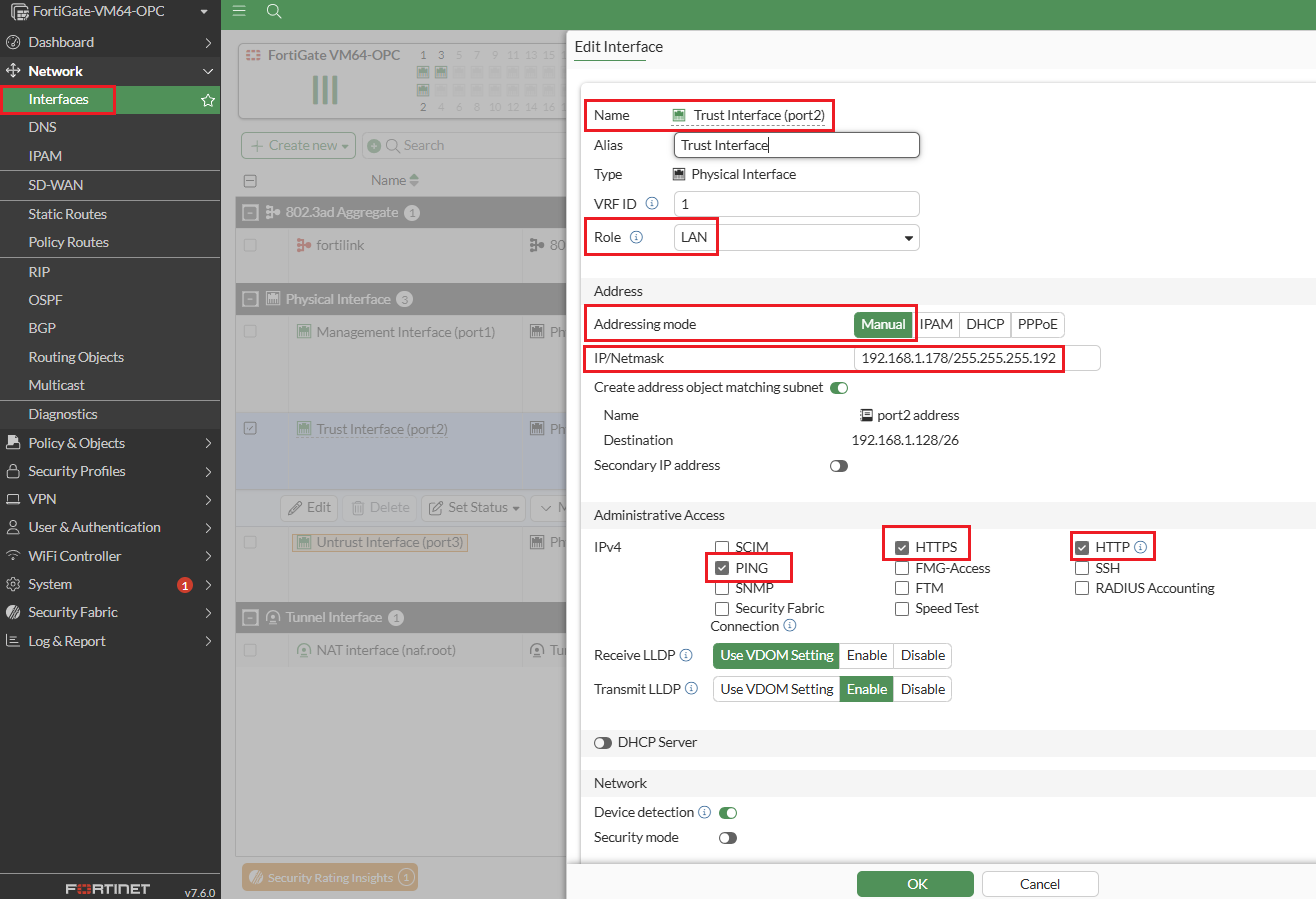Viewport: 1316px width, 899px height.
Task: Click the info icon beside VRF ID
Action: point(652,203)
